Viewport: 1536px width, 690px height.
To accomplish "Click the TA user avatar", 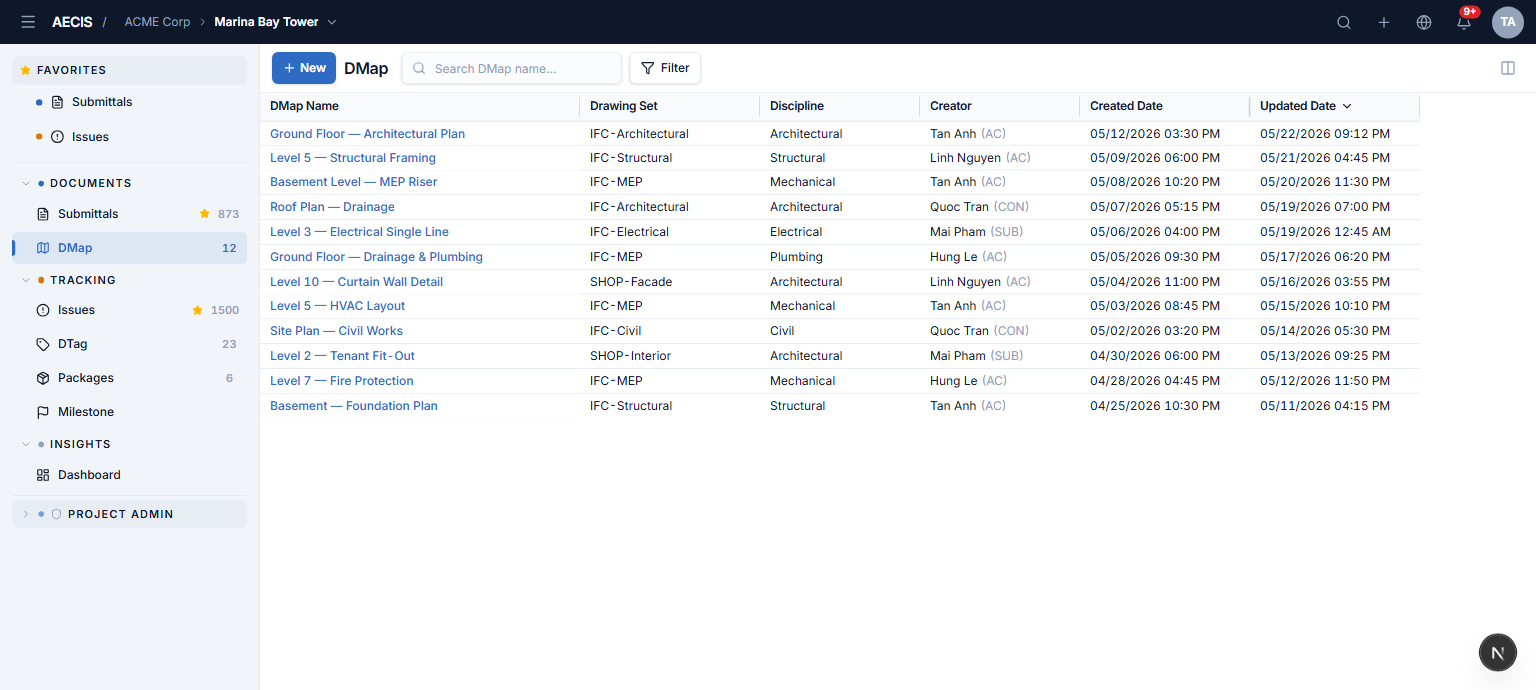I will pyautogui.click(x=1508, y=22).
